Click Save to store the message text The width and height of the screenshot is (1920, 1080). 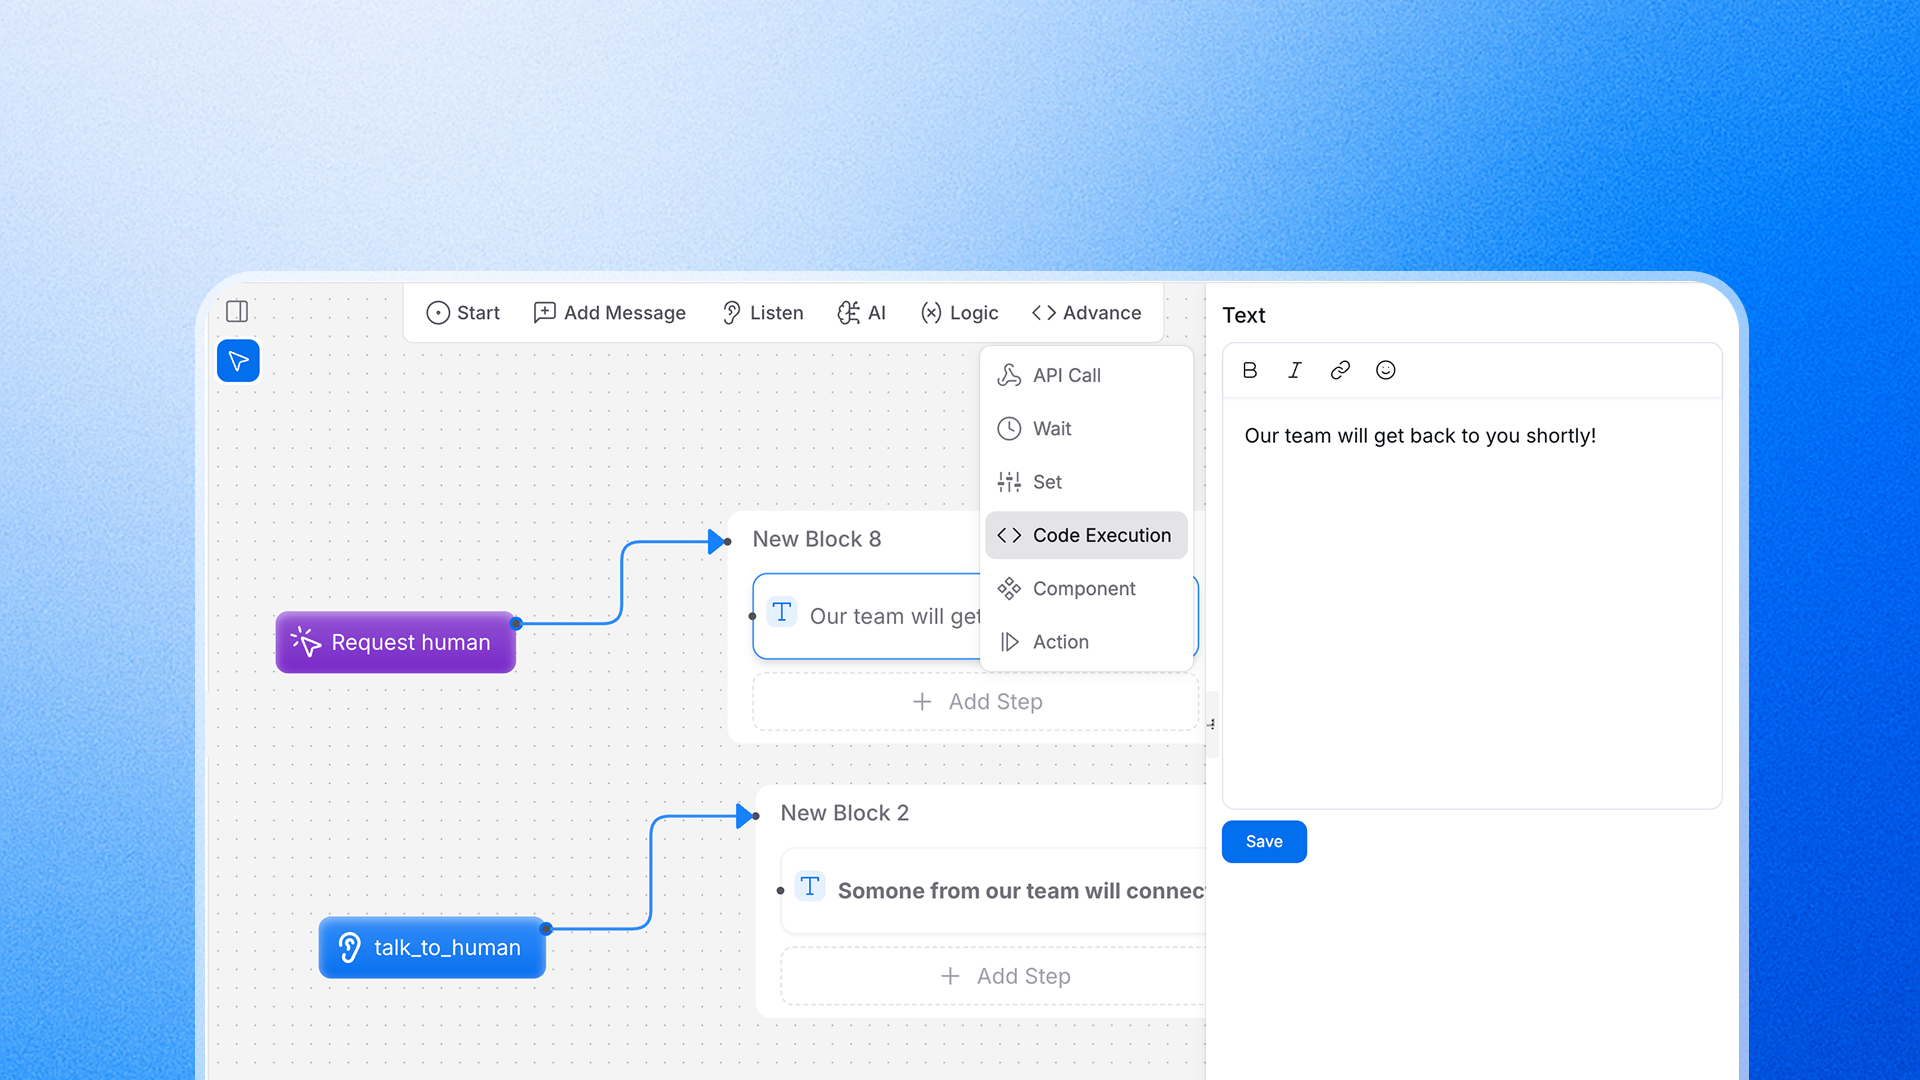tap(1263, 841)
